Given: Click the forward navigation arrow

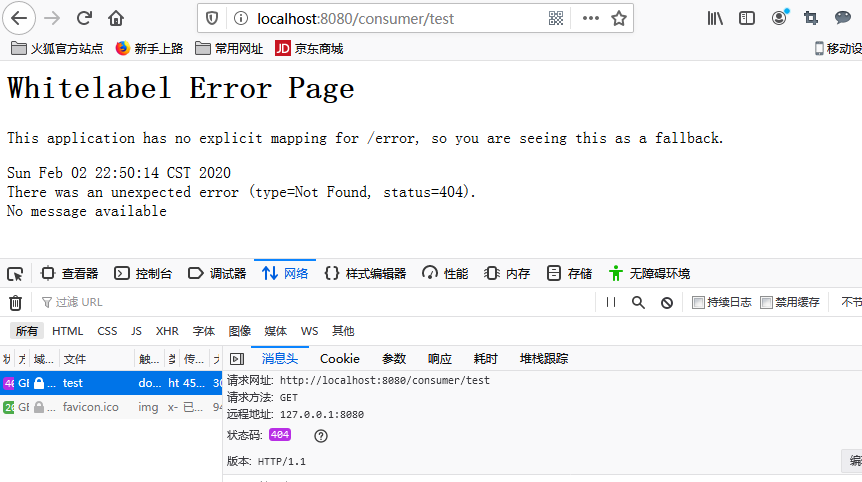Looking at the screenshot, I should 52,18.
